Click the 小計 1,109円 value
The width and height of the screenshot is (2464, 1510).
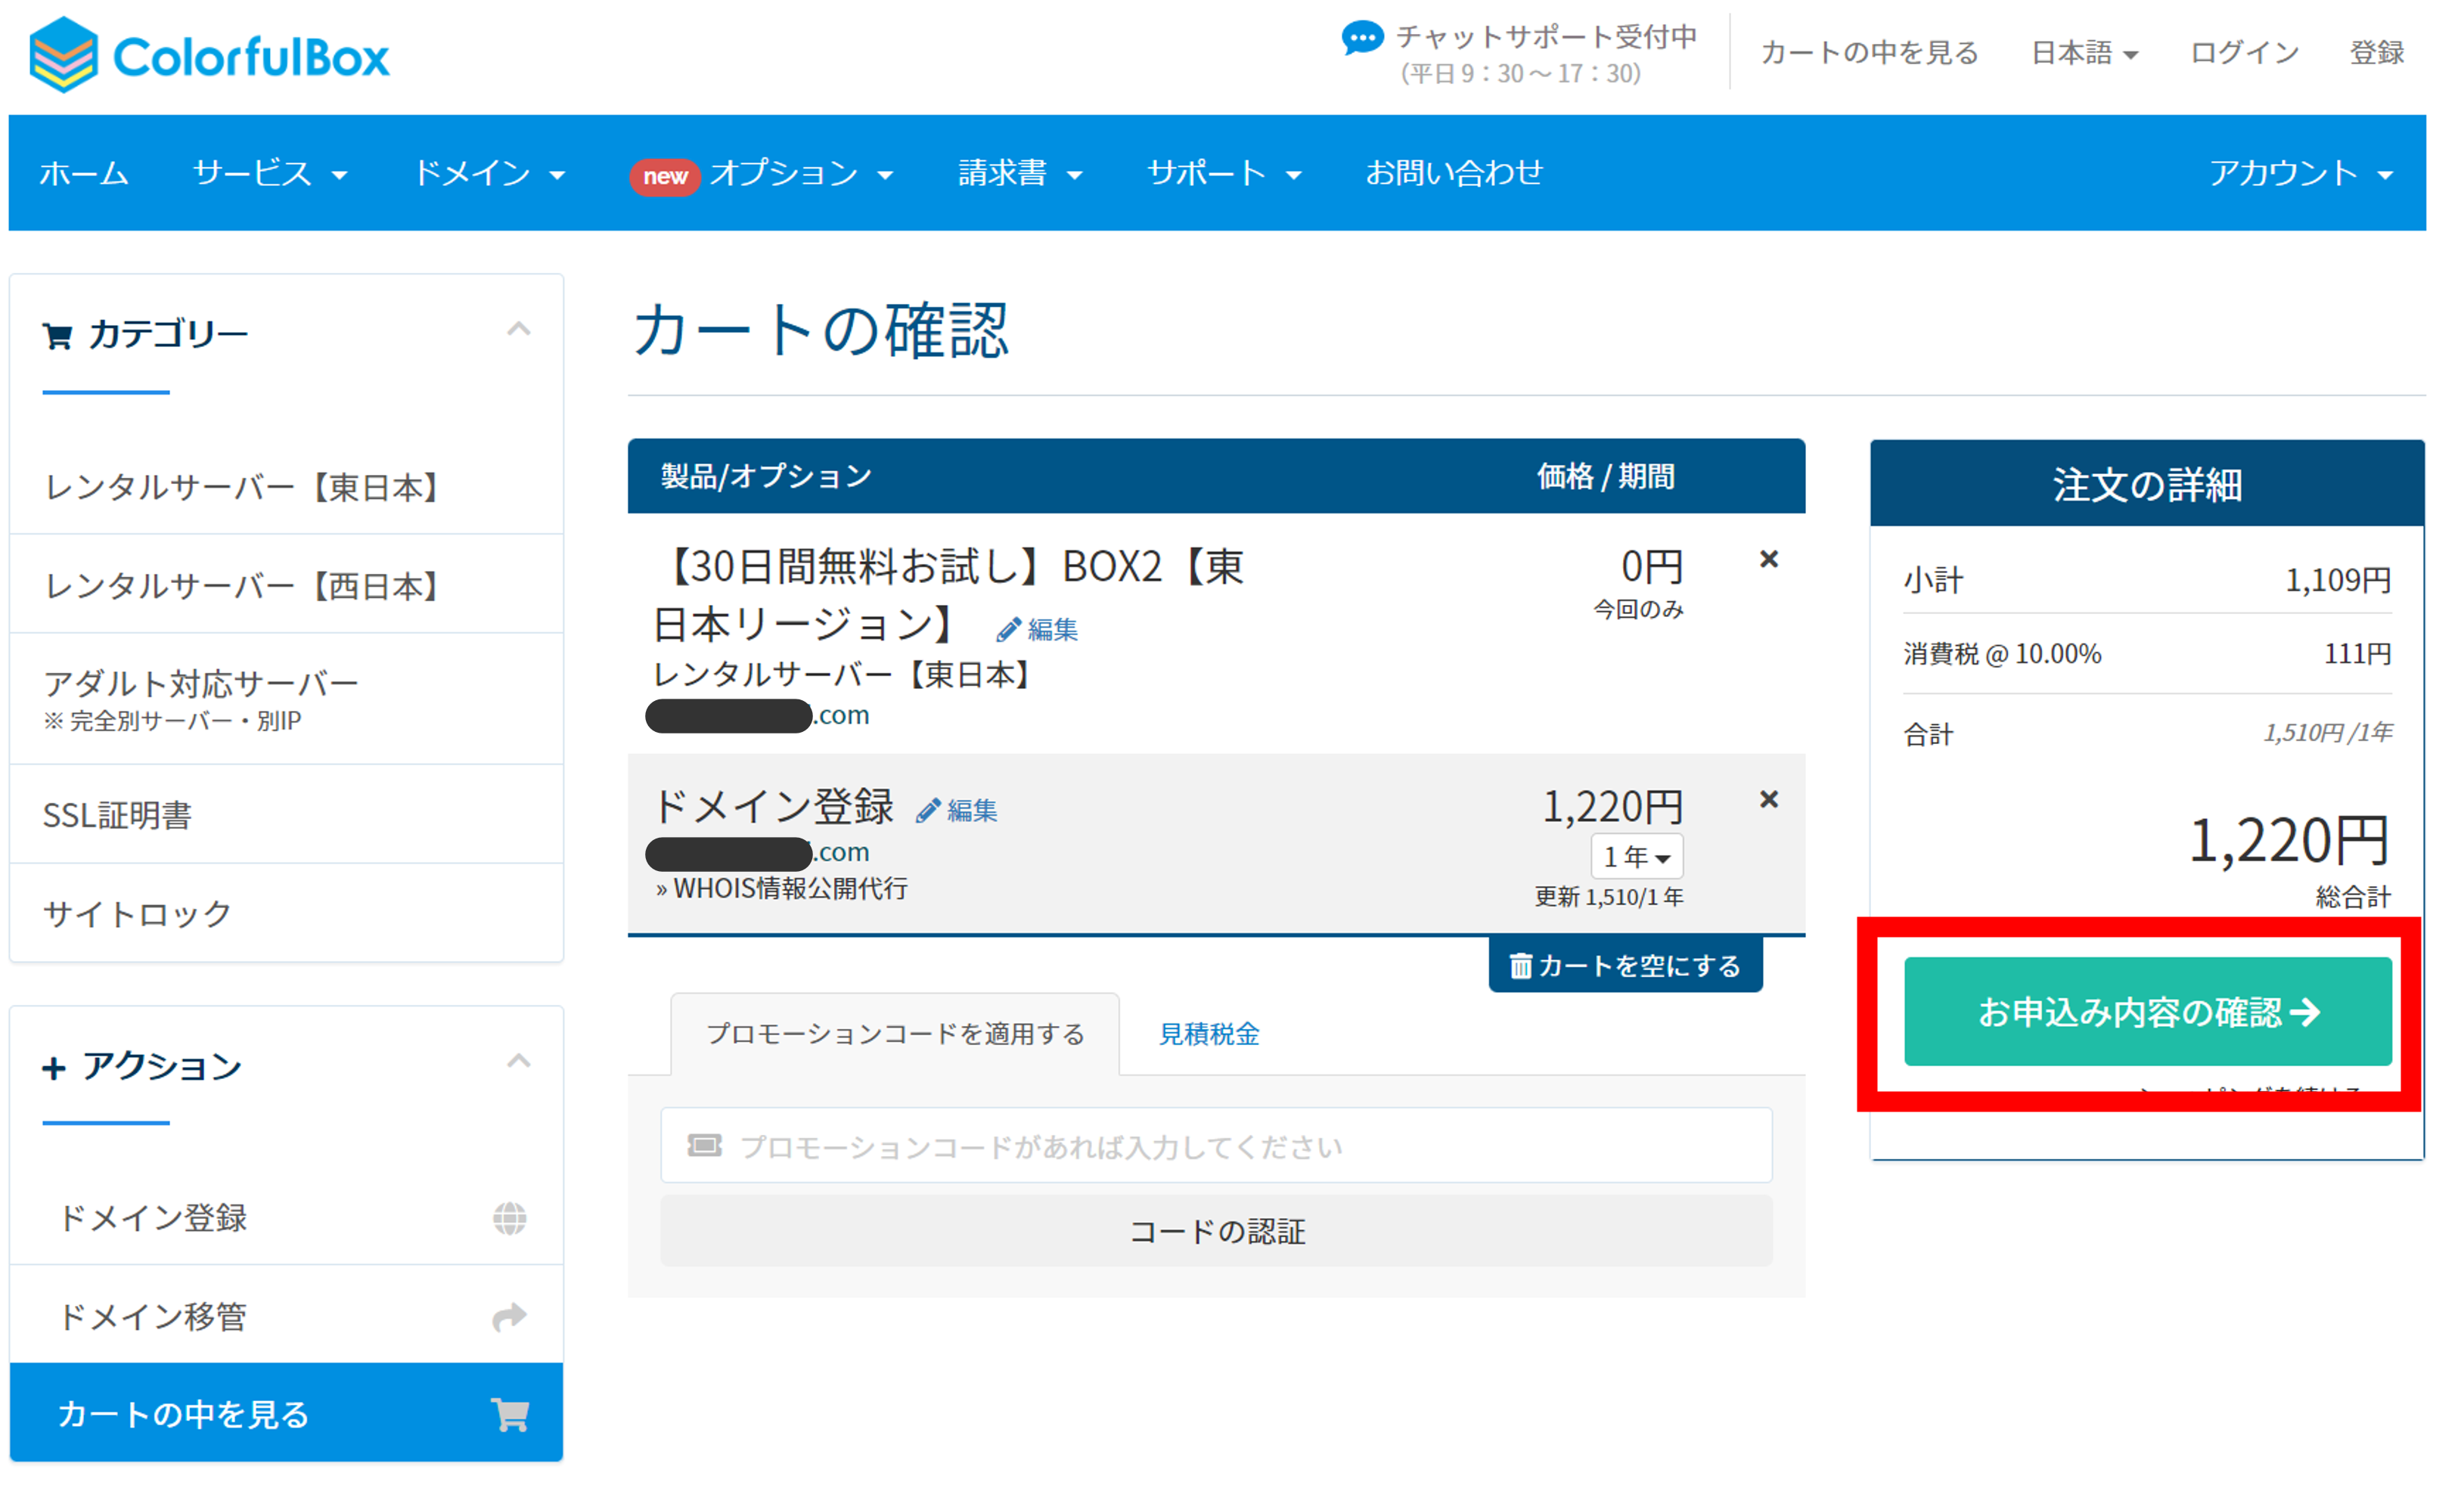point(2337,579)
